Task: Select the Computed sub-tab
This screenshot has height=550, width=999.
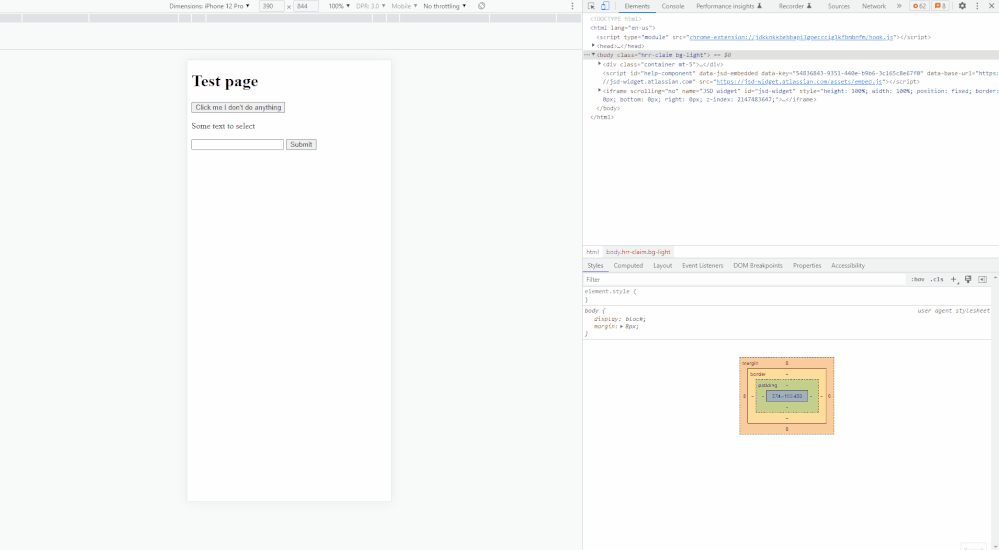Action: click(x=628, y=266)
